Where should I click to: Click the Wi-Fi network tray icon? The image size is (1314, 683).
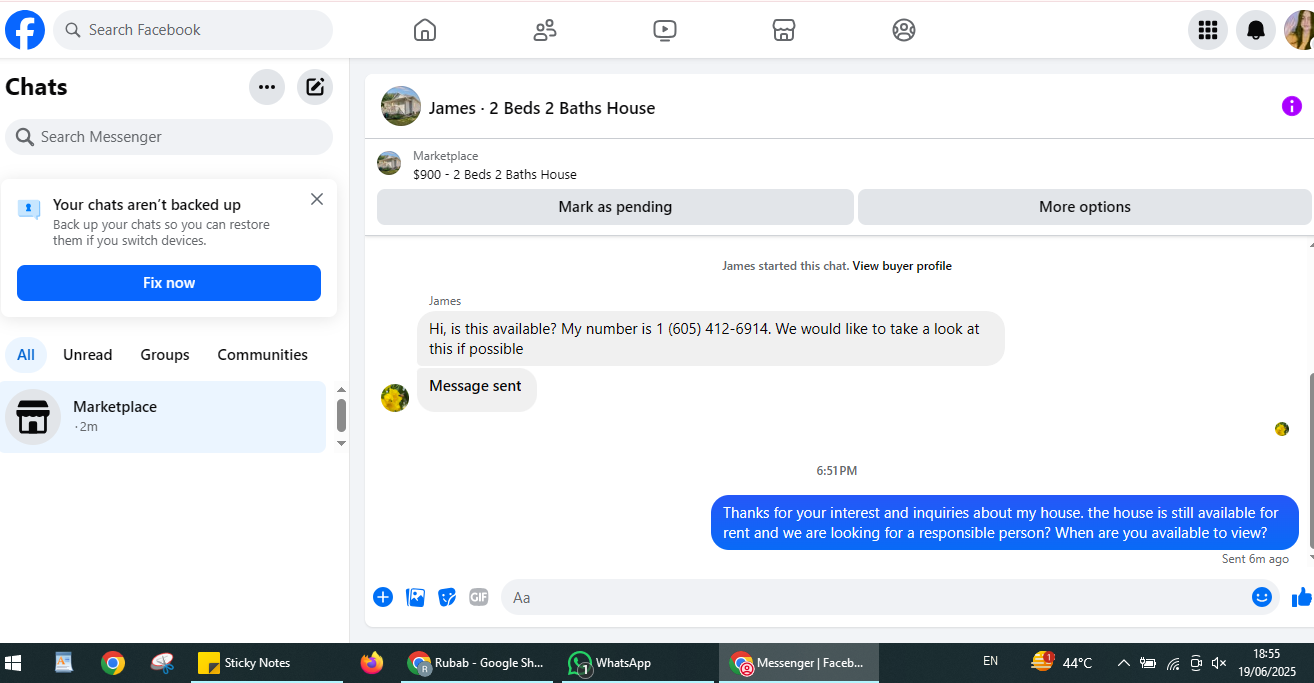click(1172, 663)
